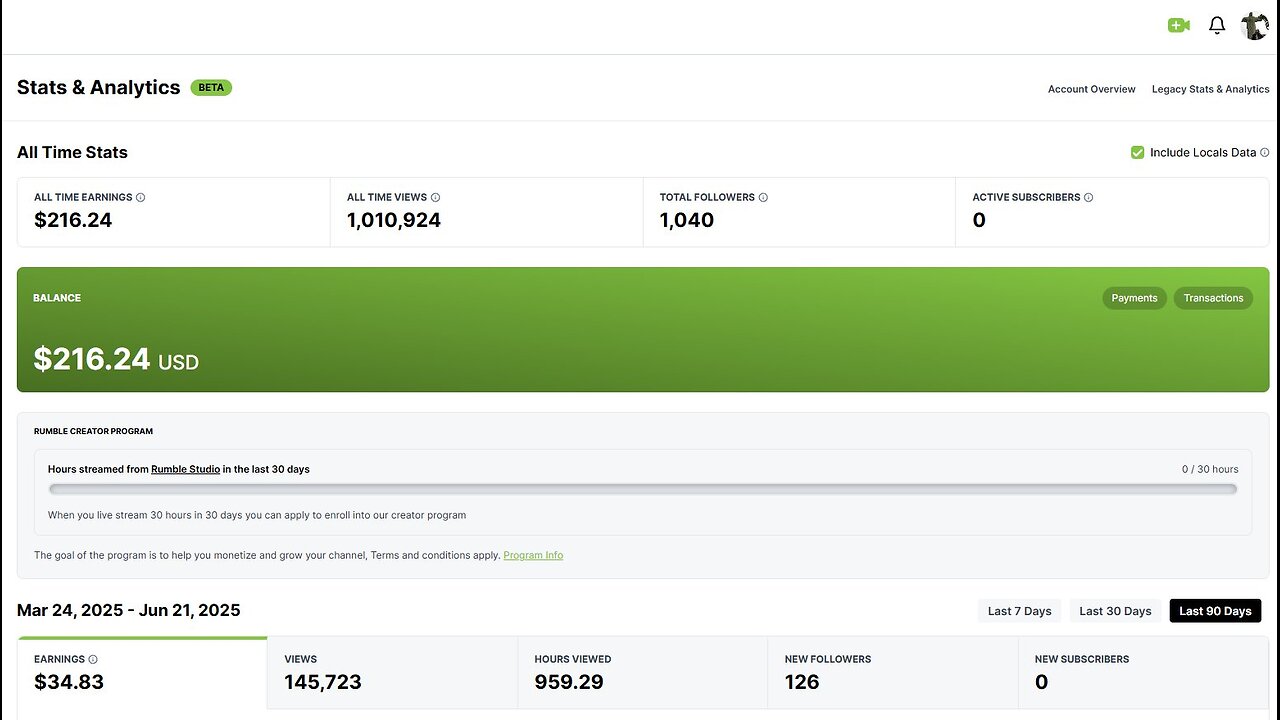Viewport: 1280px width, 720px height.
Task: Open the Program Info link
Action: [x=533, y=555]
